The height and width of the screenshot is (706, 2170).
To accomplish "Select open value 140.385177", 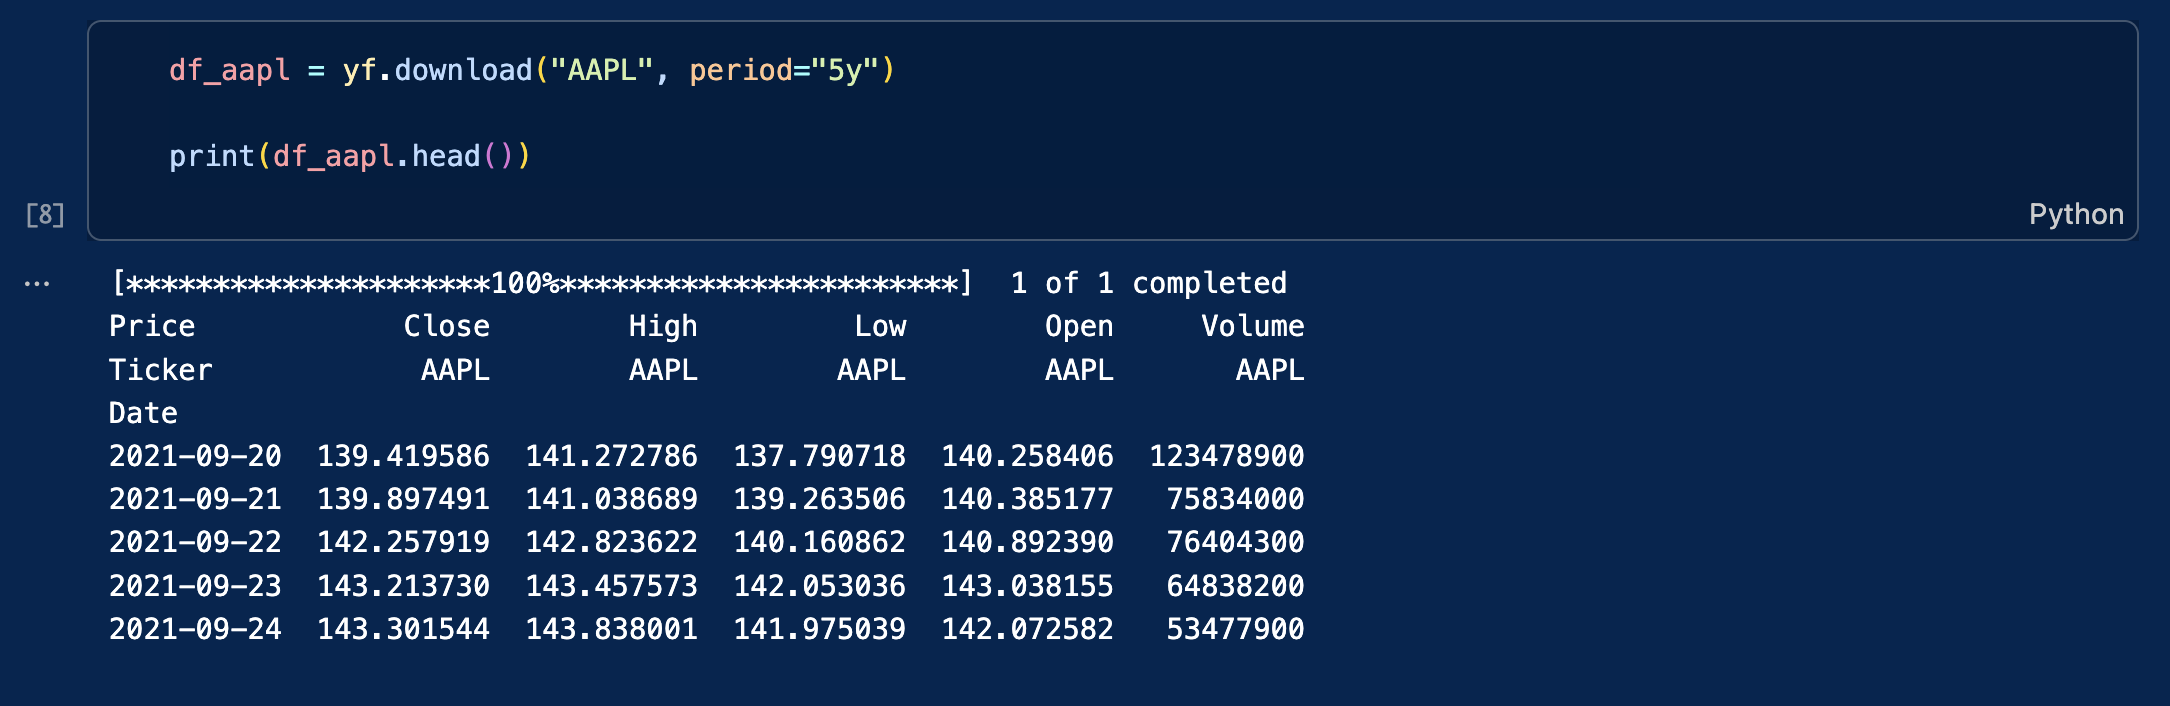I will pyautogui.click(x=1027, y=500).
